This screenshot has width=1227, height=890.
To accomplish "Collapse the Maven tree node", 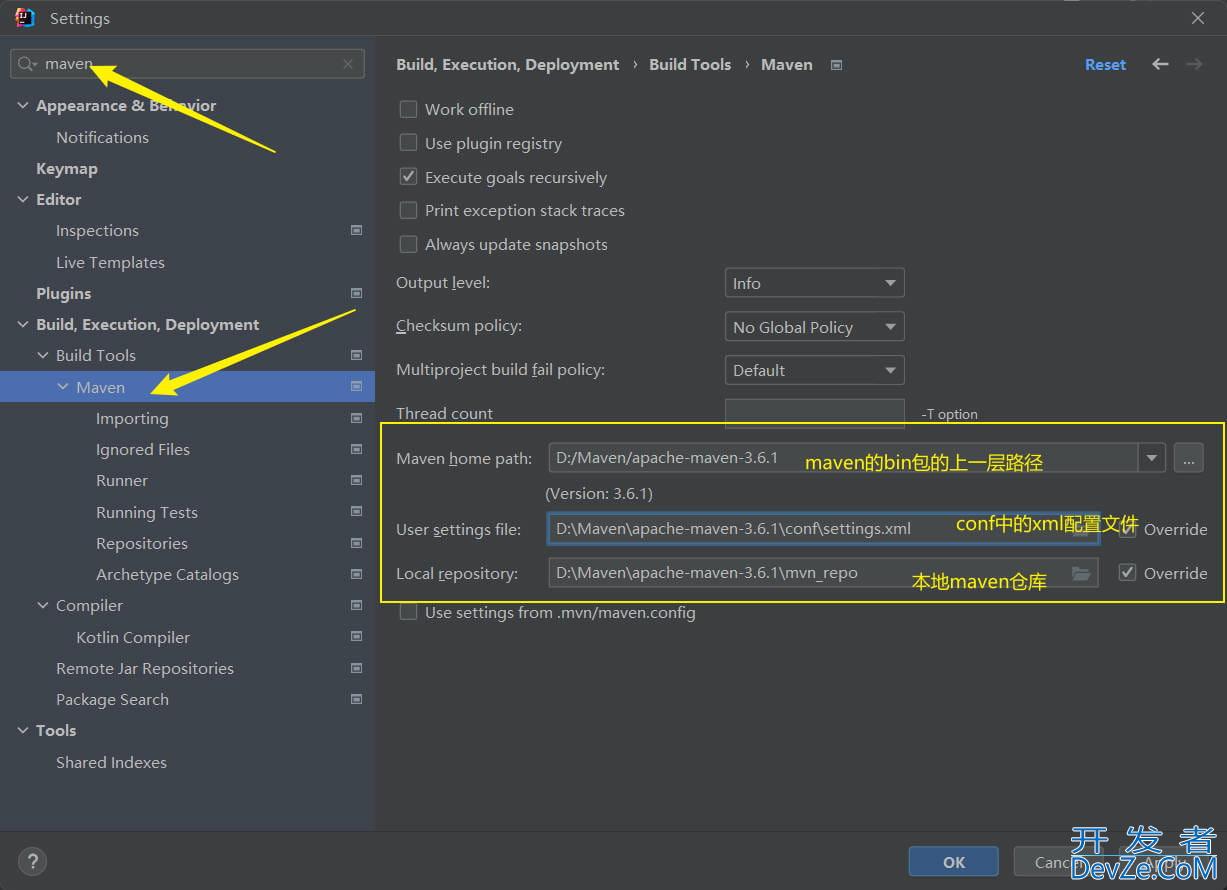I will [x=63, y=387].
